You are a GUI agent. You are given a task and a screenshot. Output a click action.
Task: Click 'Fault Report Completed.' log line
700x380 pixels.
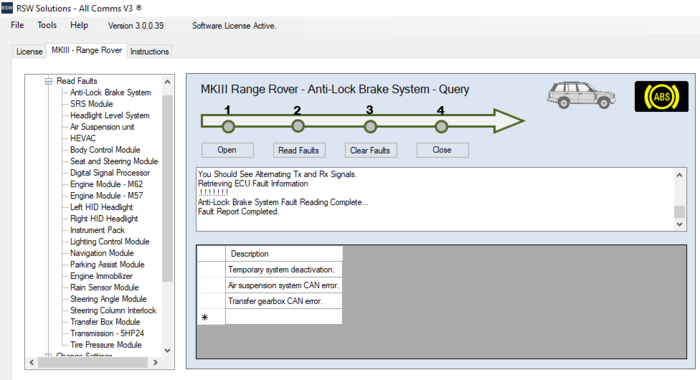click(238, 212)
